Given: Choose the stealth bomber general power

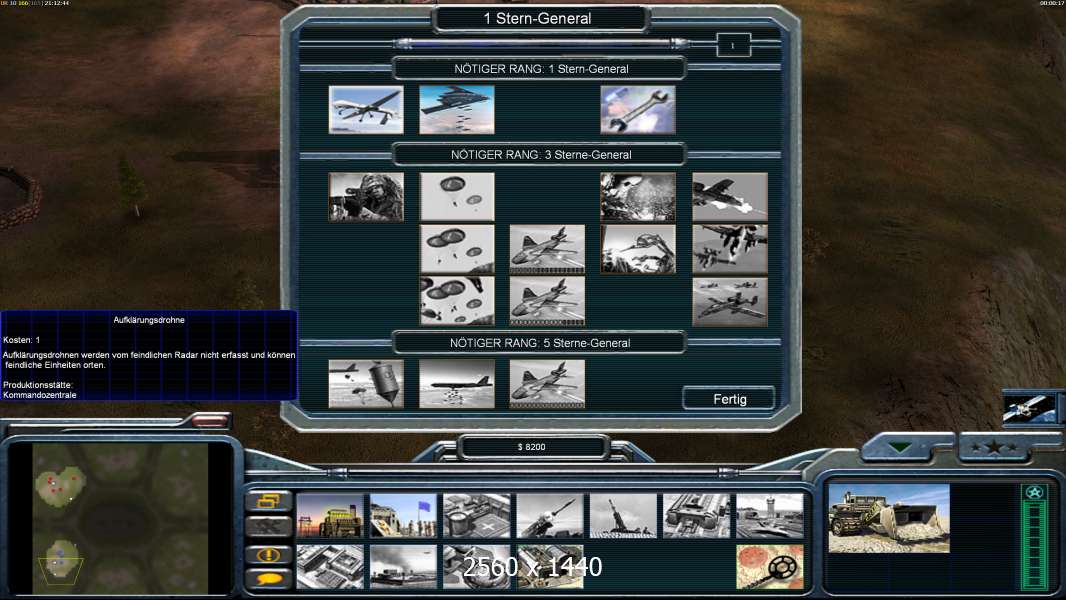Looking at the screenshot, I should pos(457,109).
